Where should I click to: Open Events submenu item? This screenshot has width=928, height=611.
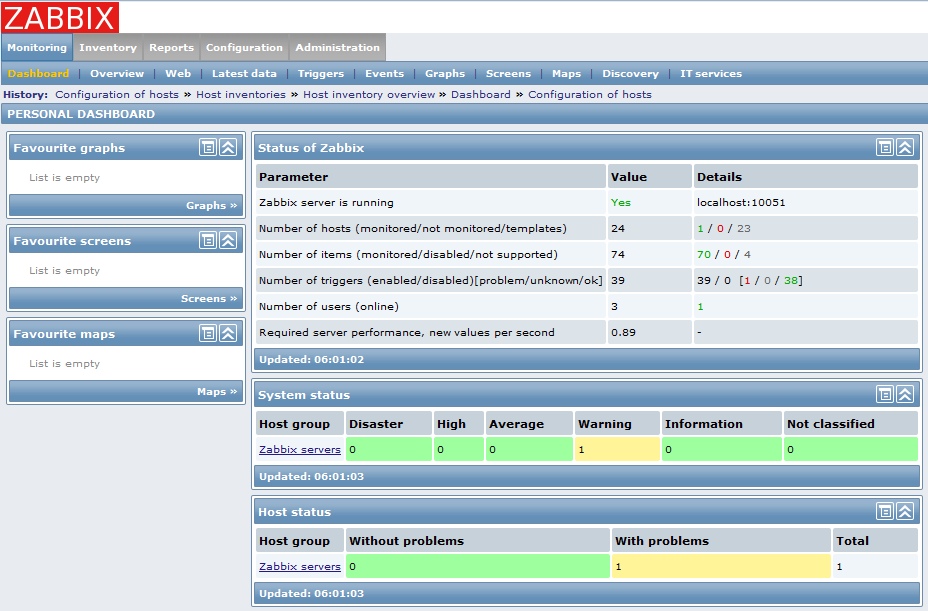[384, 73]
